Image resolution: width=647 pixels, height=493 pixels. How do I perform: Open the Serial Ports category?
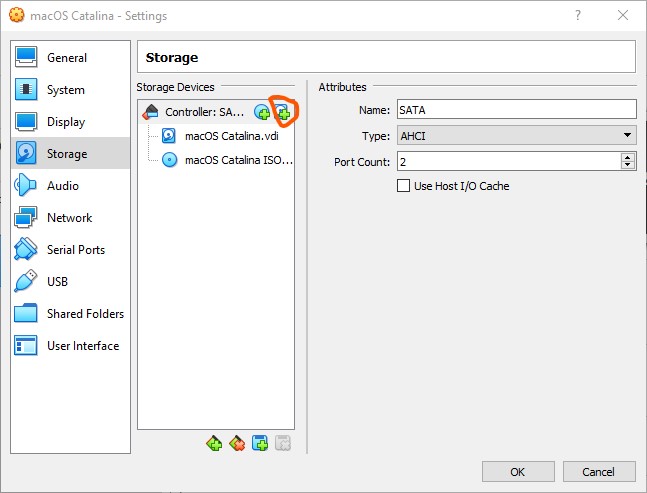pyautogui.click(x=70, y=250)
